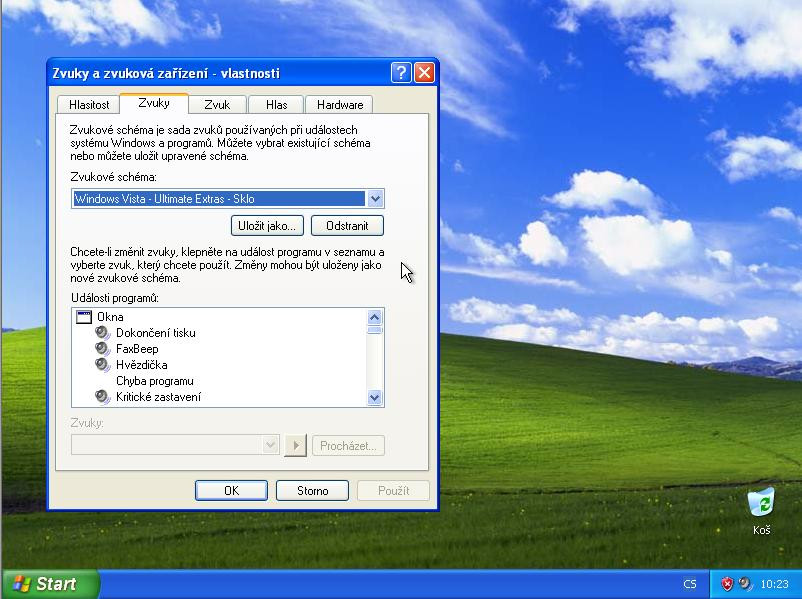Viewport: 802px width, 599px height.
Task: Click the events list scroll down arrow
Action: pyautogui.click(x=374, y=397)
